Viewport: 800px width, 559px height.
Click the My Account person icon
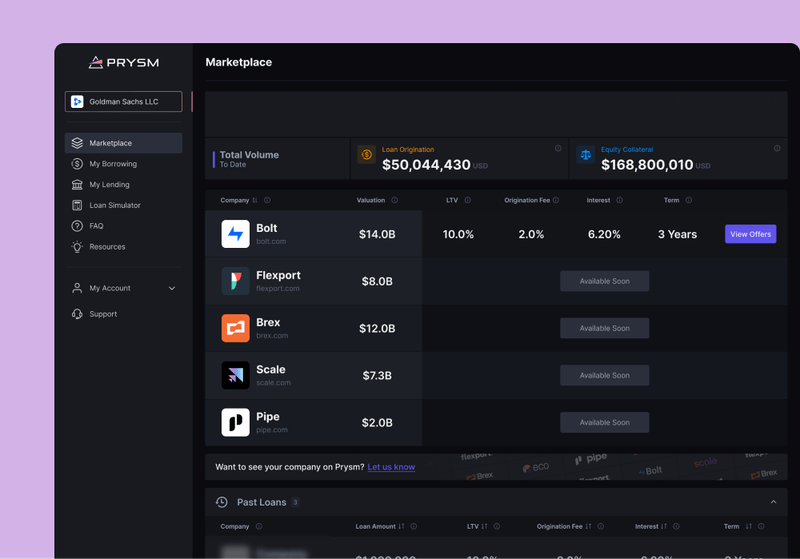click(x=77, y=288)
